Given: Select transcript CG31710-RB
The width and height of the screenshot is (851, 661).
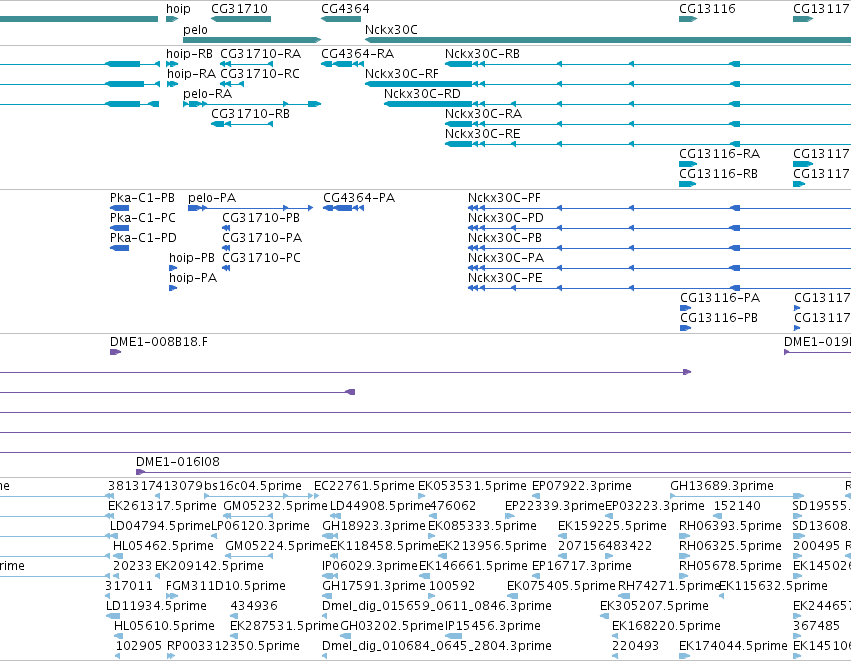Looking at the screenshot, I should tap(250, 114).
